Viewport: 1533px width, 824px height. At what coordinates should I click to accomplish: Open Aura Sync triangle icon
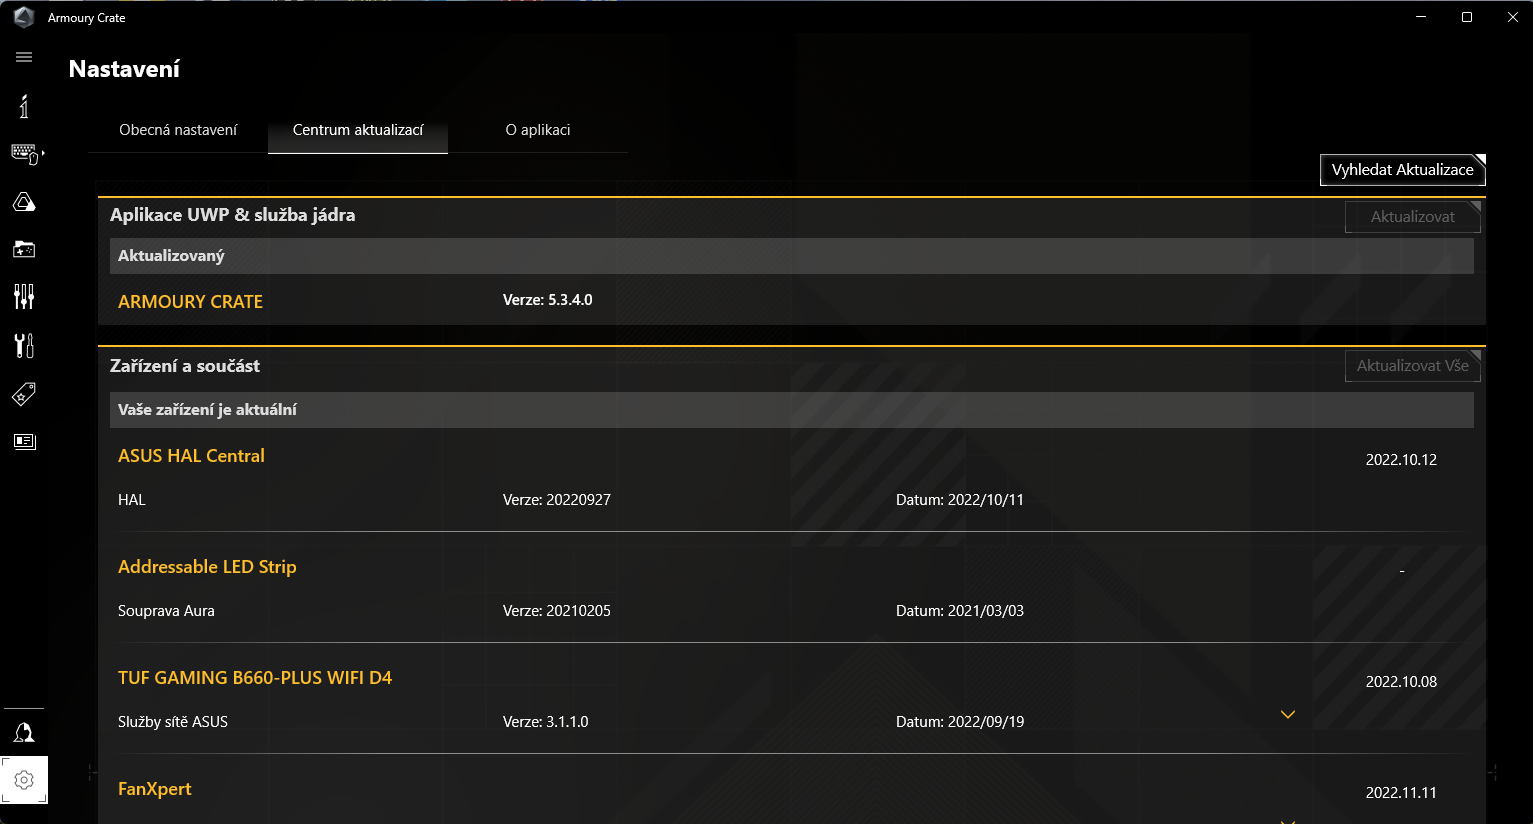(x=24, y=202)
